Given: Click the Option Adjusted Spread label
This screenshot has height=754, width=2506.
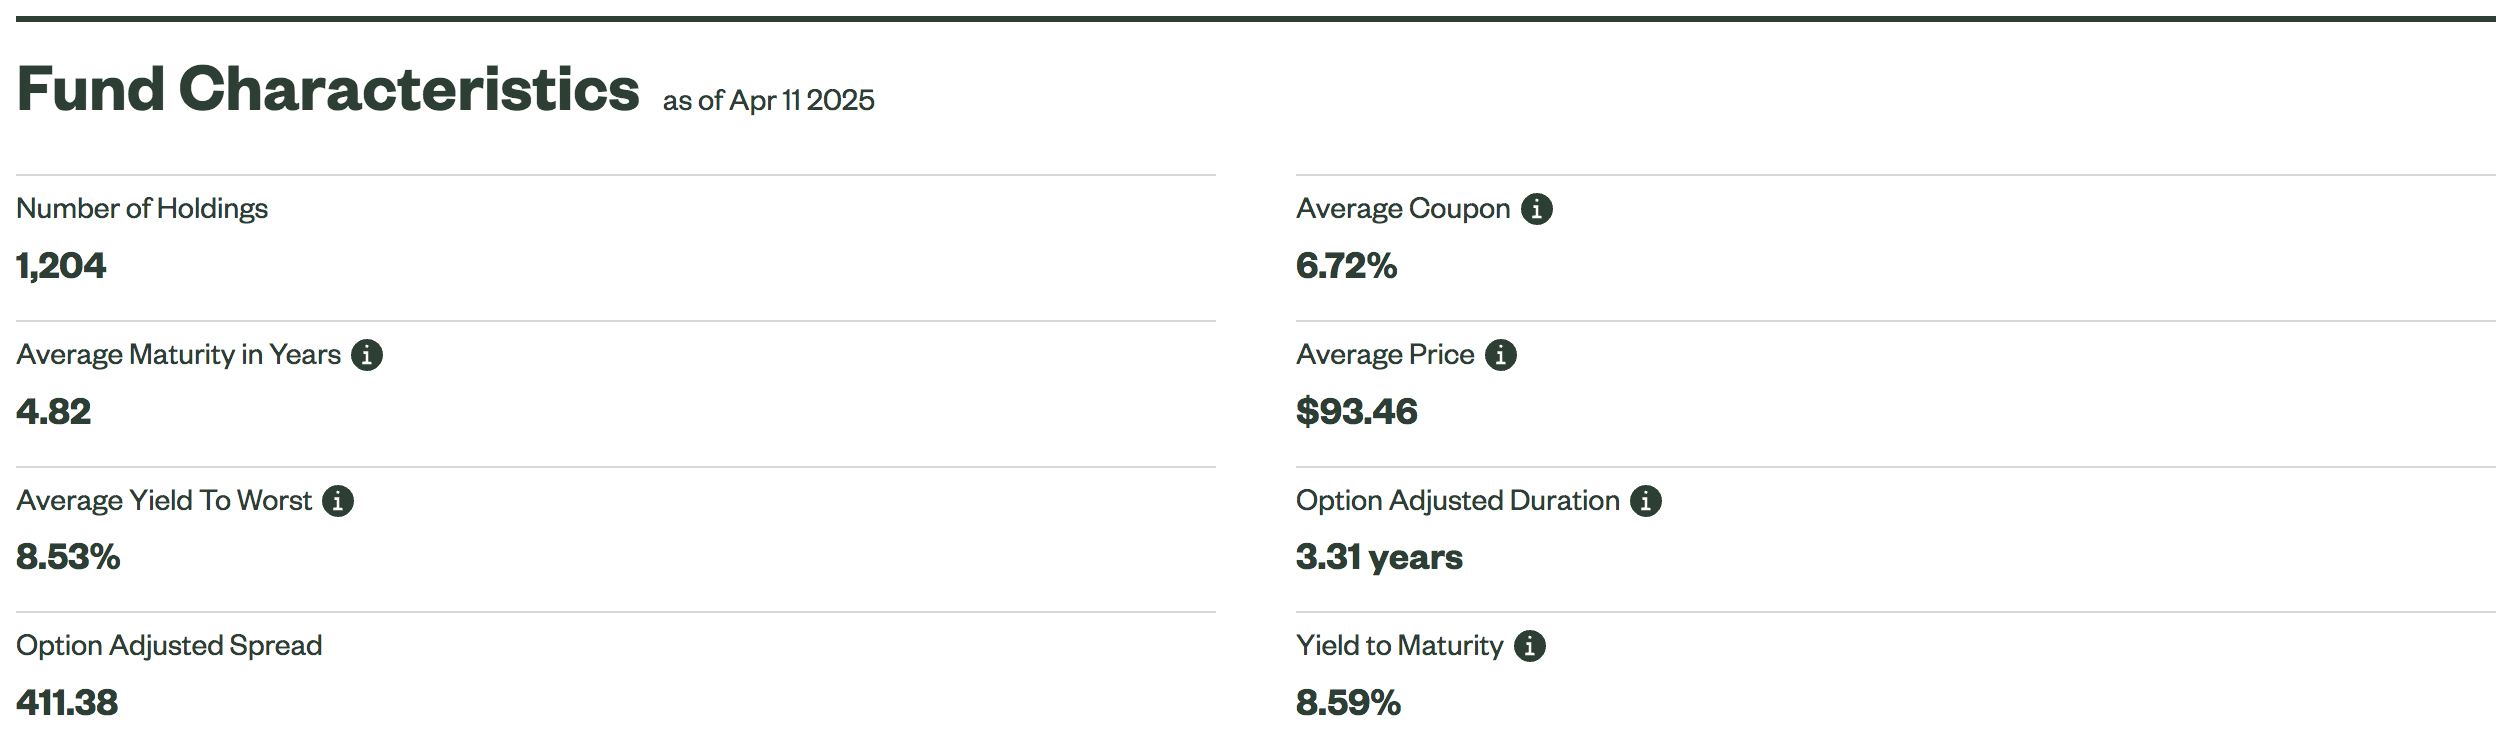Looking at the screenshot, I should point(169,646).
